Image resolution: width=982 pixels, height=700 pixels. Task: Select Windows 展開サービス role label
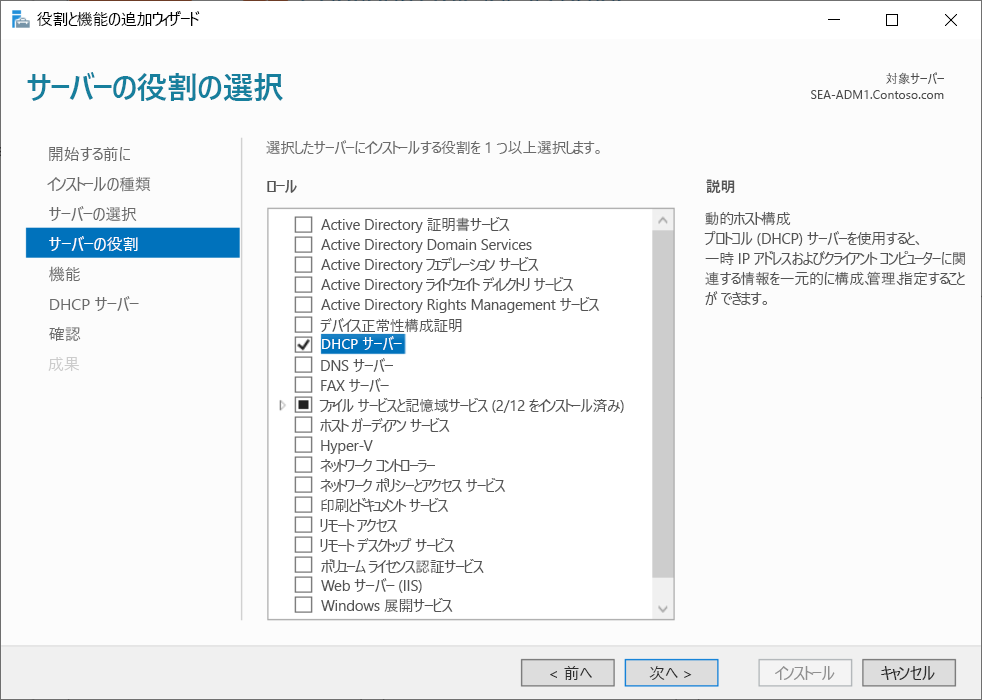pyautogui.click(x=386, y=606)
